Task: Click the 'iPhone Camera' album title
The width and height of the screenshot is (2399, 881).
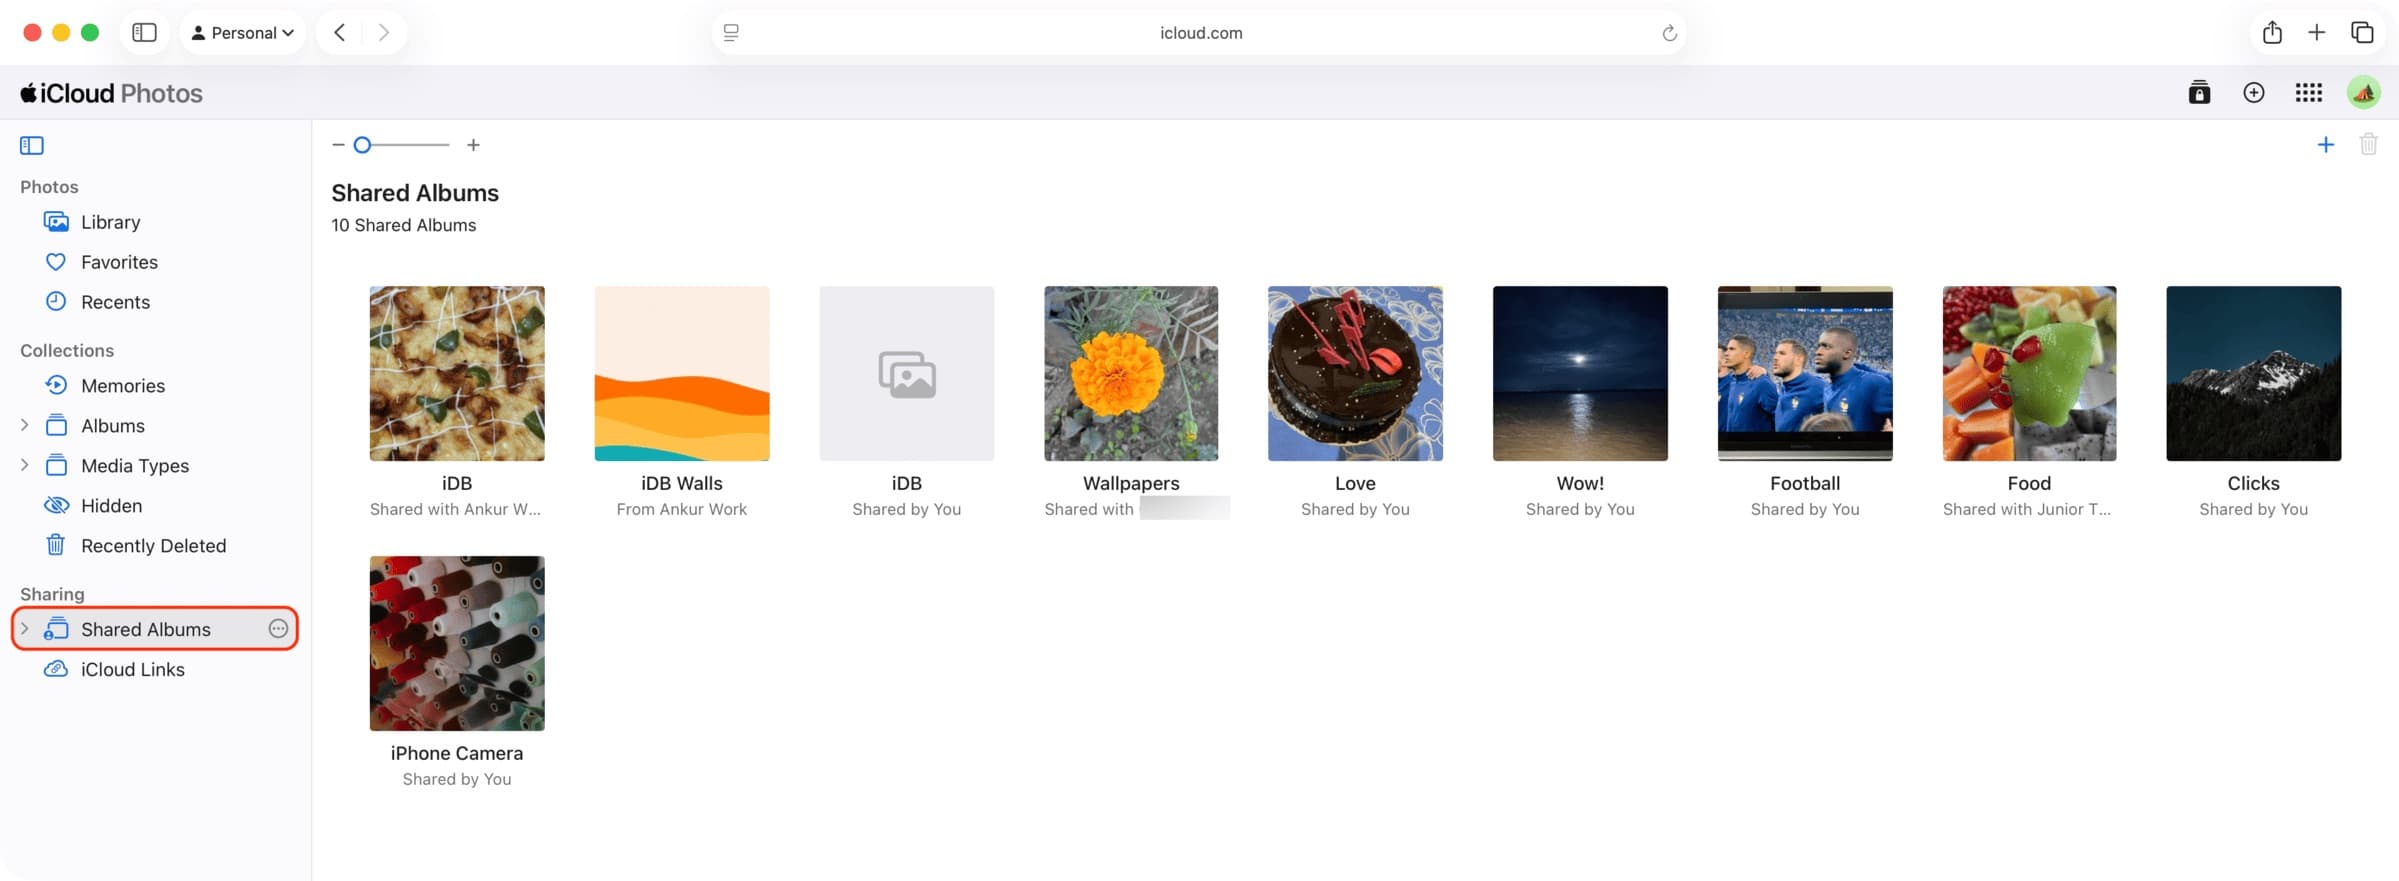Action: (x=457, y=753)
